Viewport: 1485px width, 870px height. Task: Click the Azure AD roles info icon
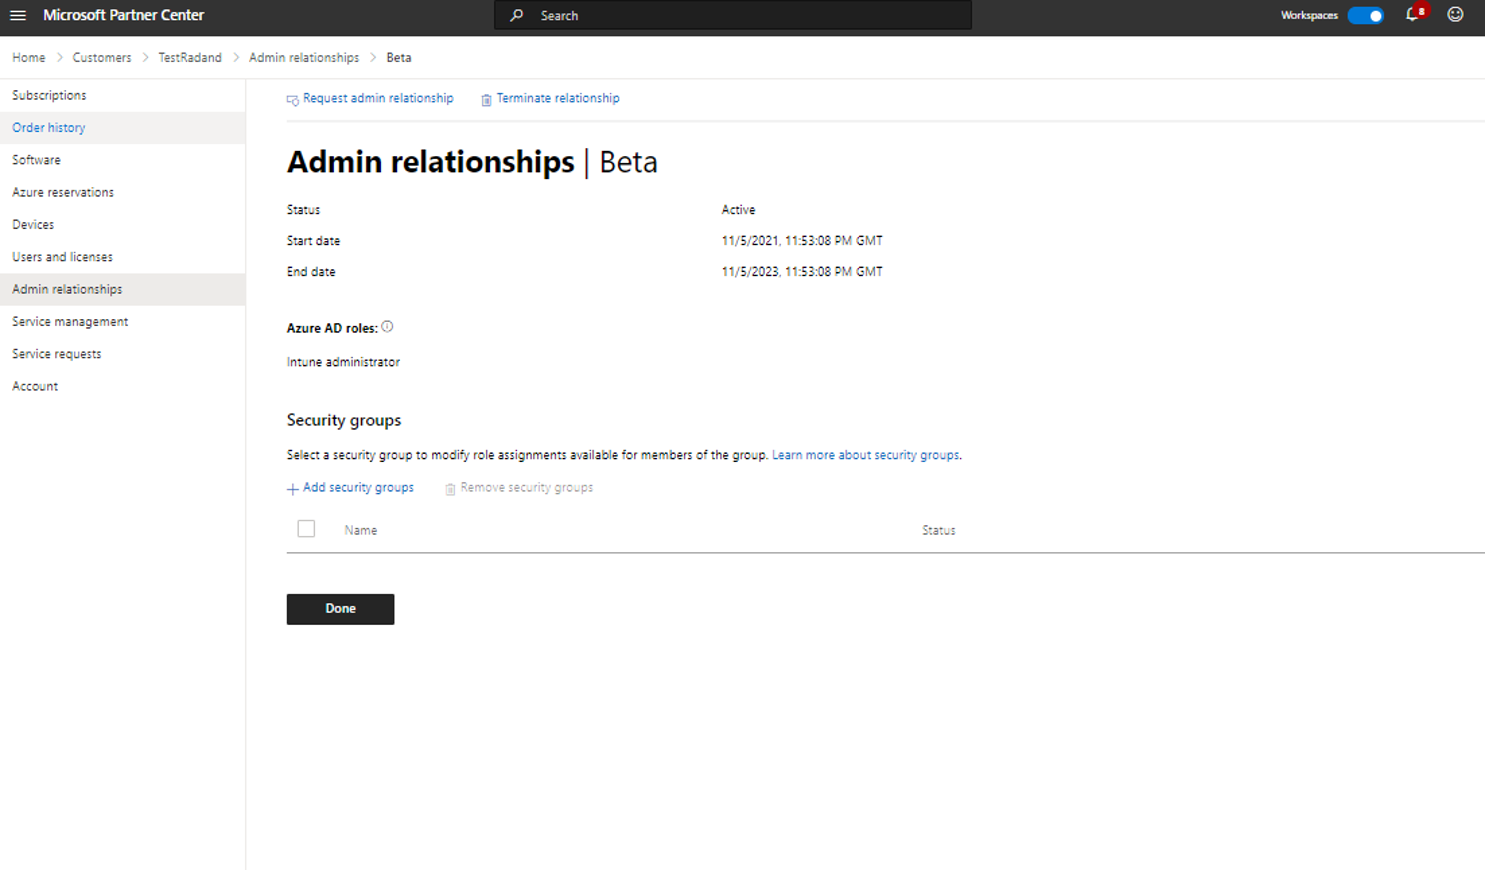pos(387,327)
